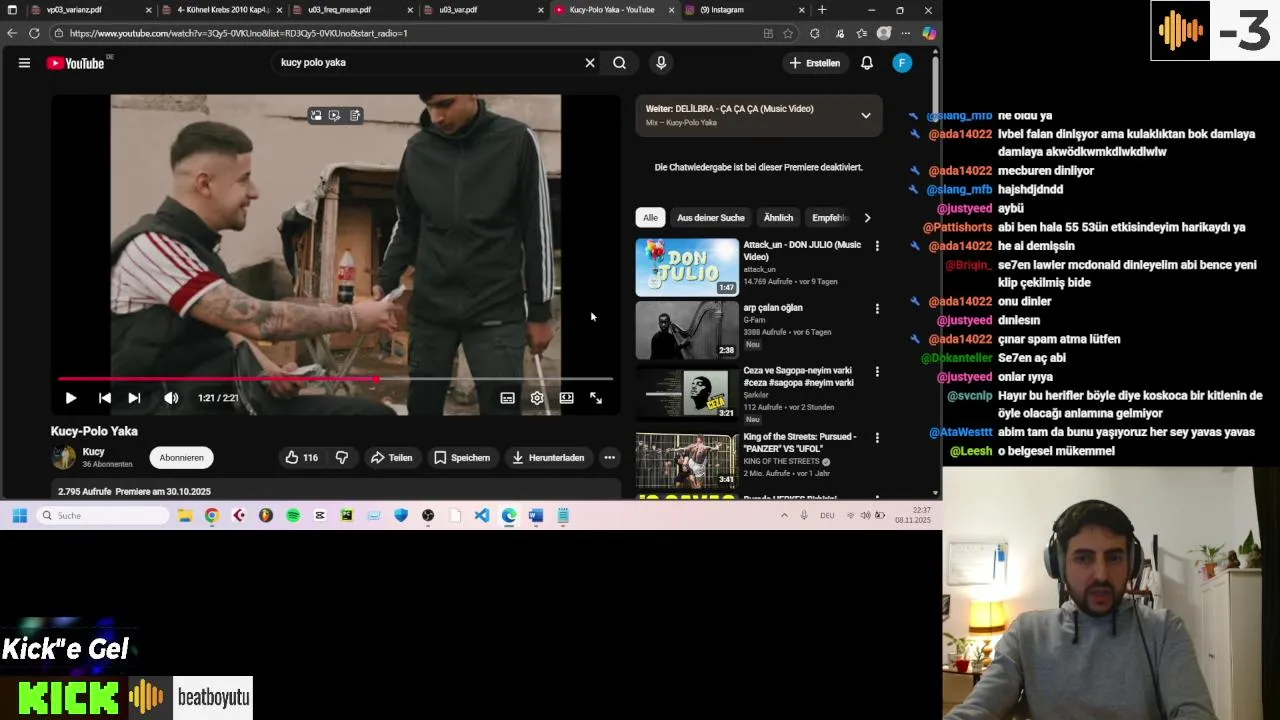Image resolution: width=1280 pixels, height=720 pixels.
Task: Expand the Weiter mix playlist chevron
Action: point(866,116)
